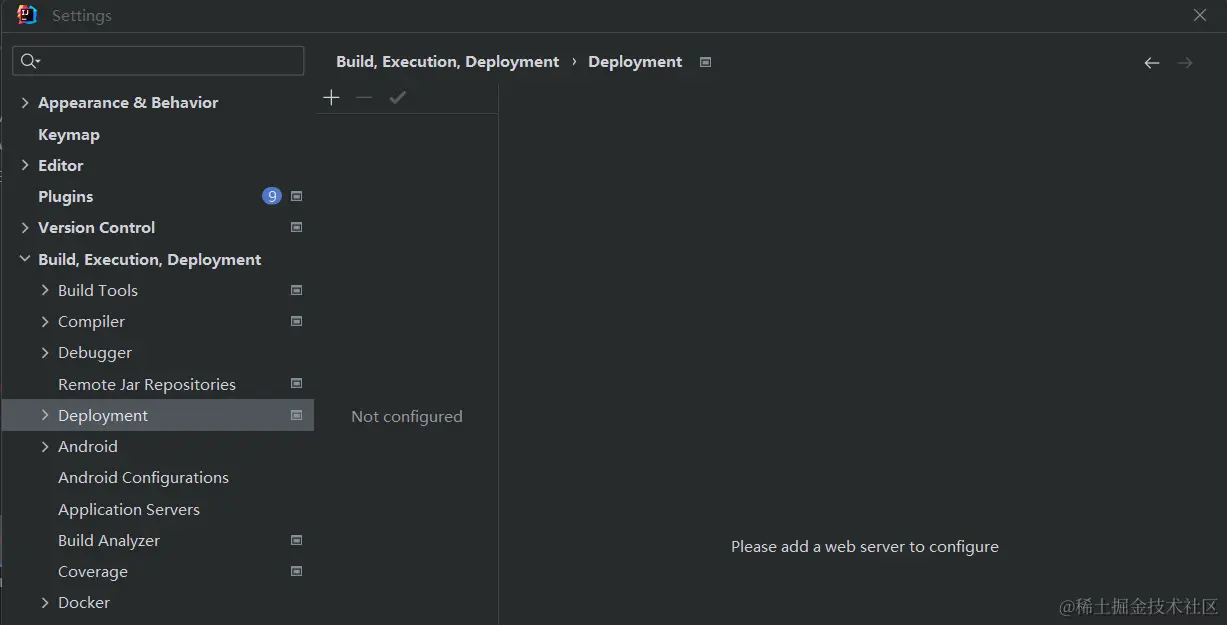Select Android Configurations in the tree

143,477
